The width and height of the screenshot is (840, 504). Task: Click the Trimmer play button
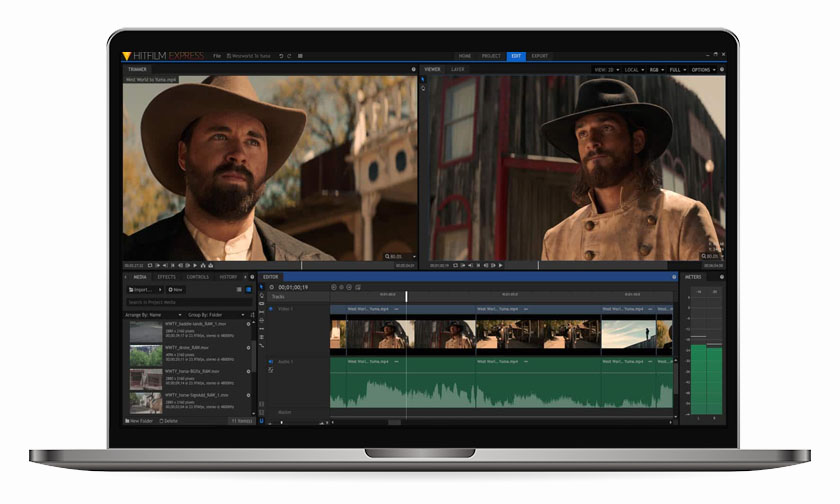point(195,265)
